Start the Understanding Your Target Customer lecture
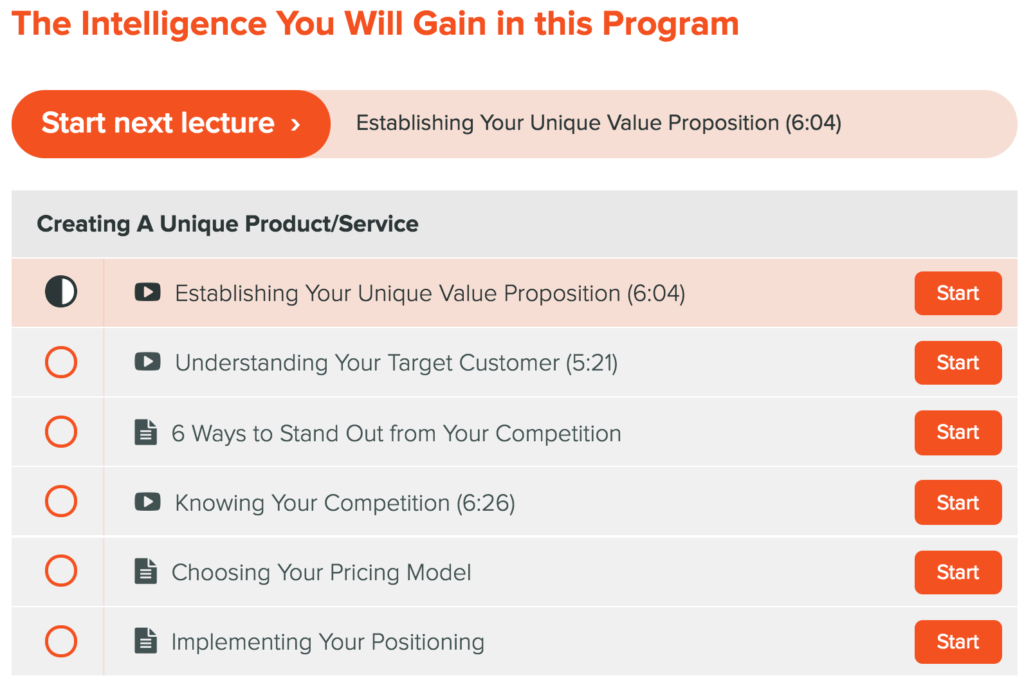Screen dimensions: 1024x678 point(958,363)
